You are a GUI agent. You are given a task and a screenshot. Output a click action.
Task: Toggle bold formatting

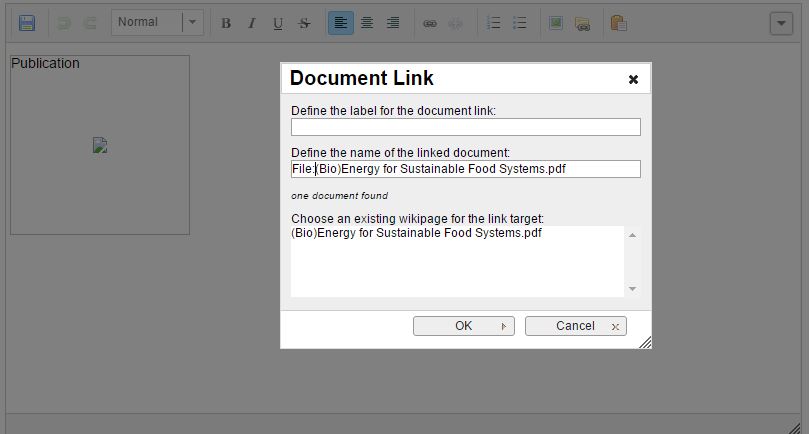(226, 23)
